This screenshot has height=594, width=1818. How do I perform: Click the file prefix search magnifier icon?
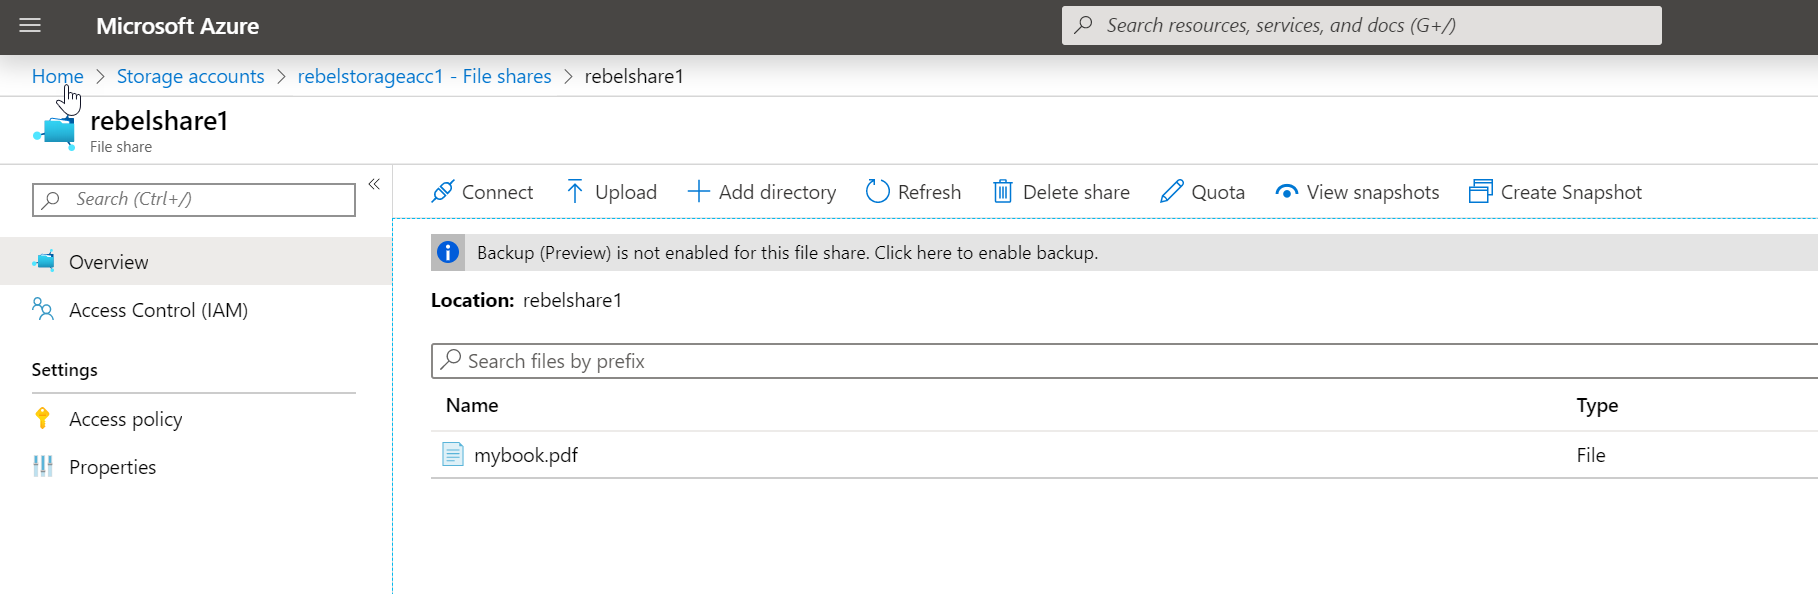[451, 360]
